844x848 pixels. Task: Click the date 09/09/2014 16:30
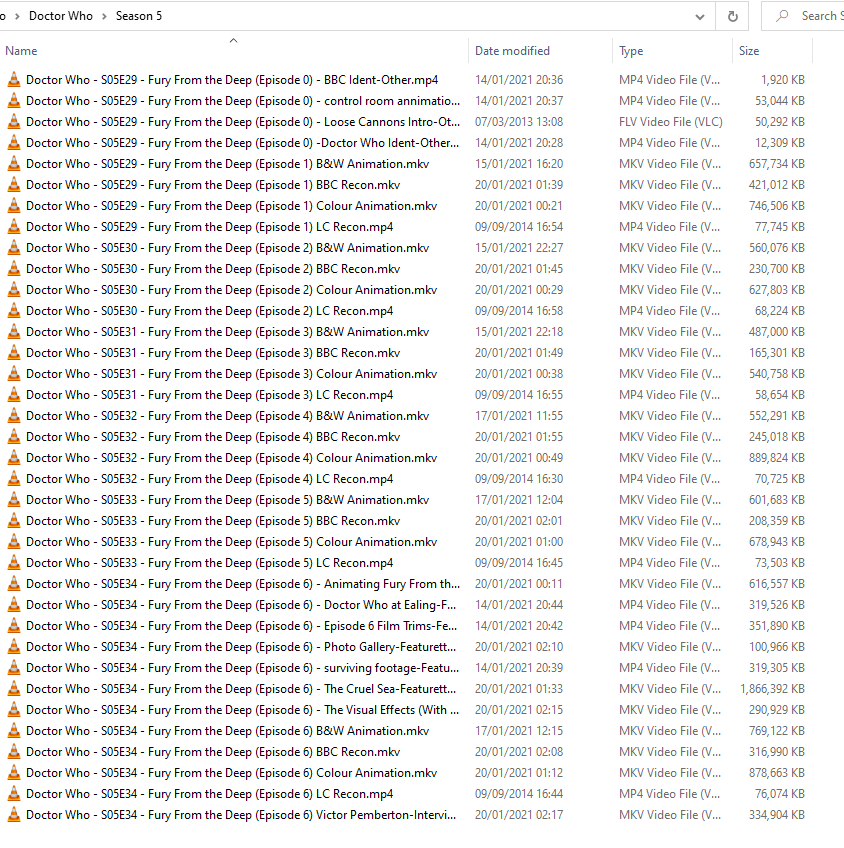[x=519, y=479]
